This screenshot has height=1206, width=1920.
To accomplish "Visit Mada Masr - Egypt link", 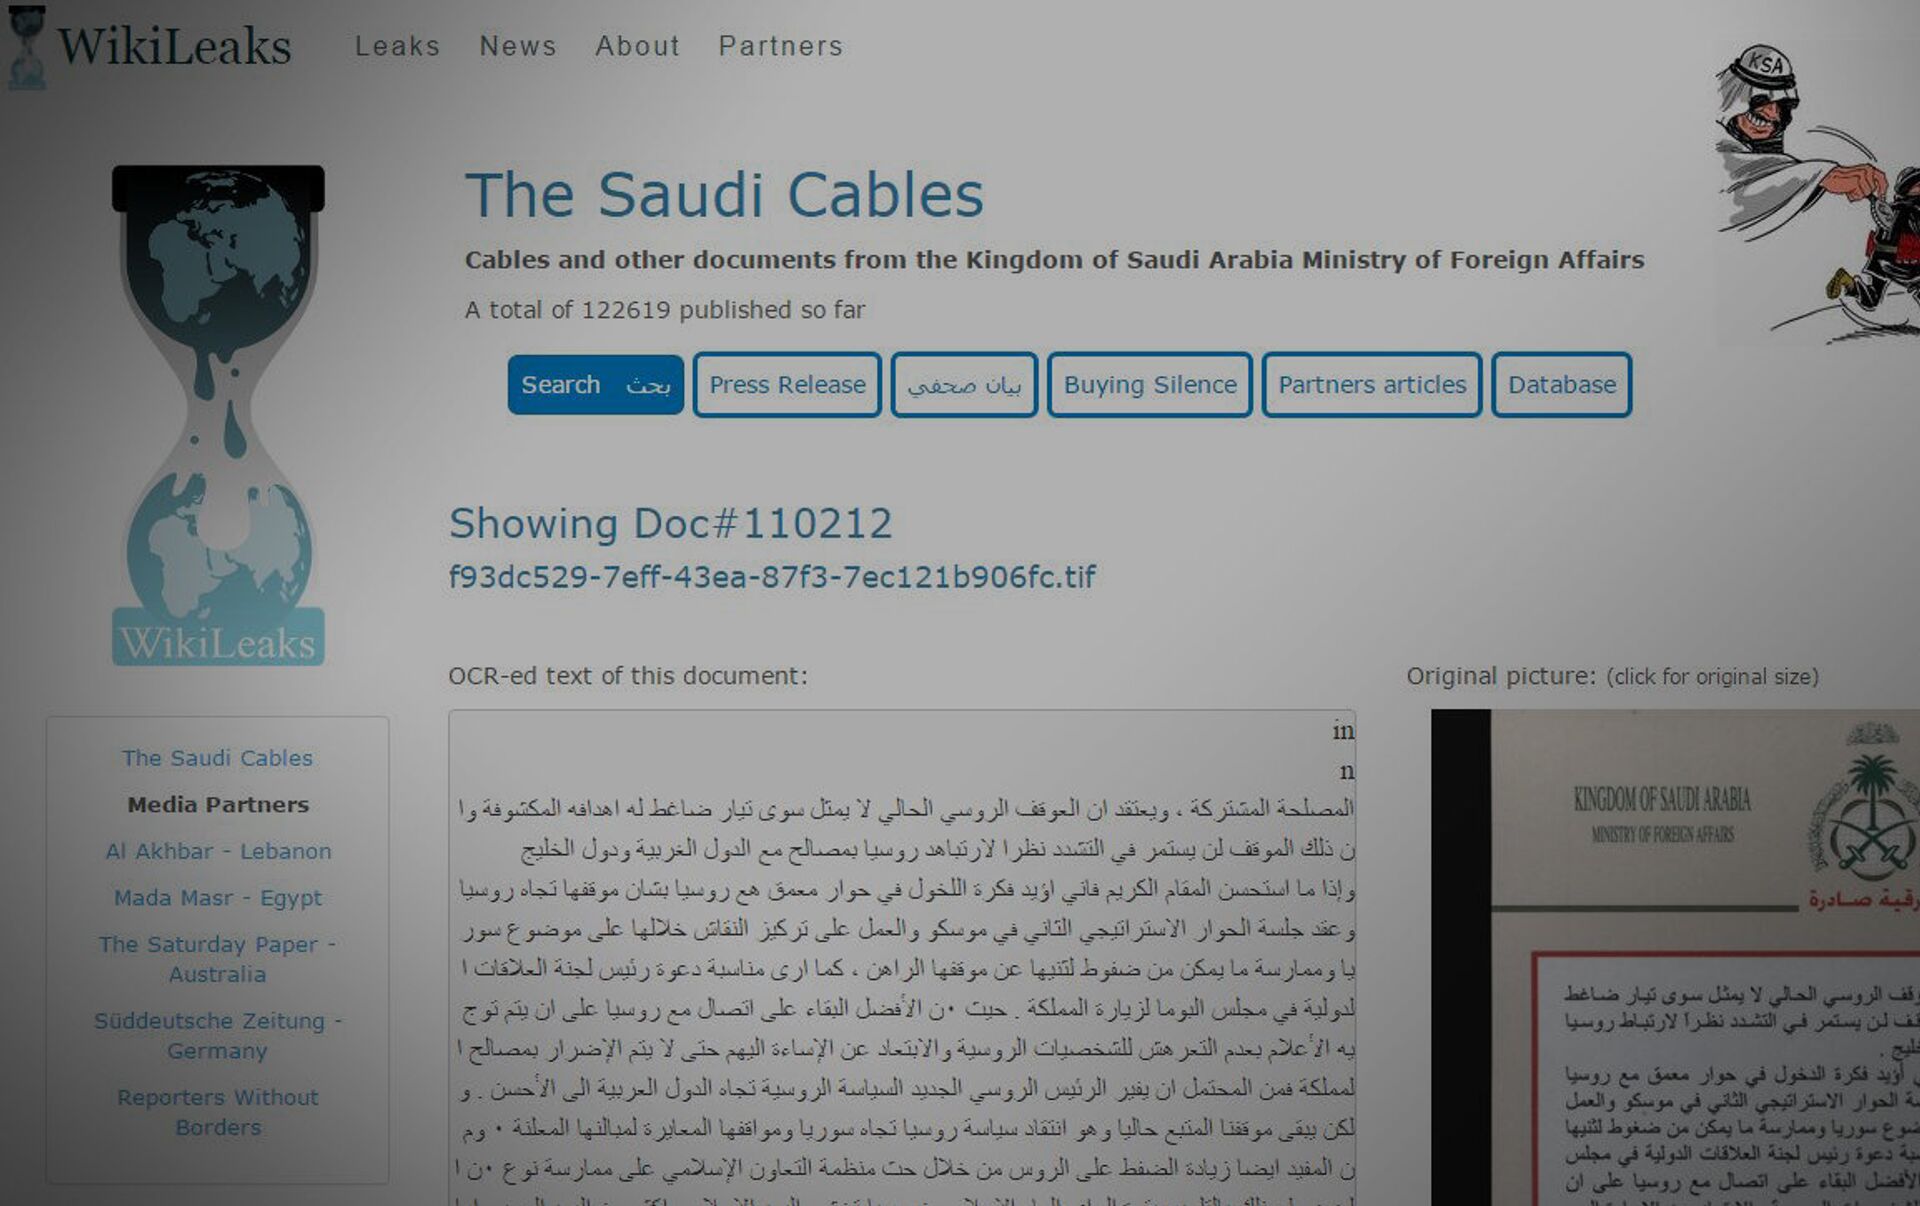I will [x=218, y=898].
